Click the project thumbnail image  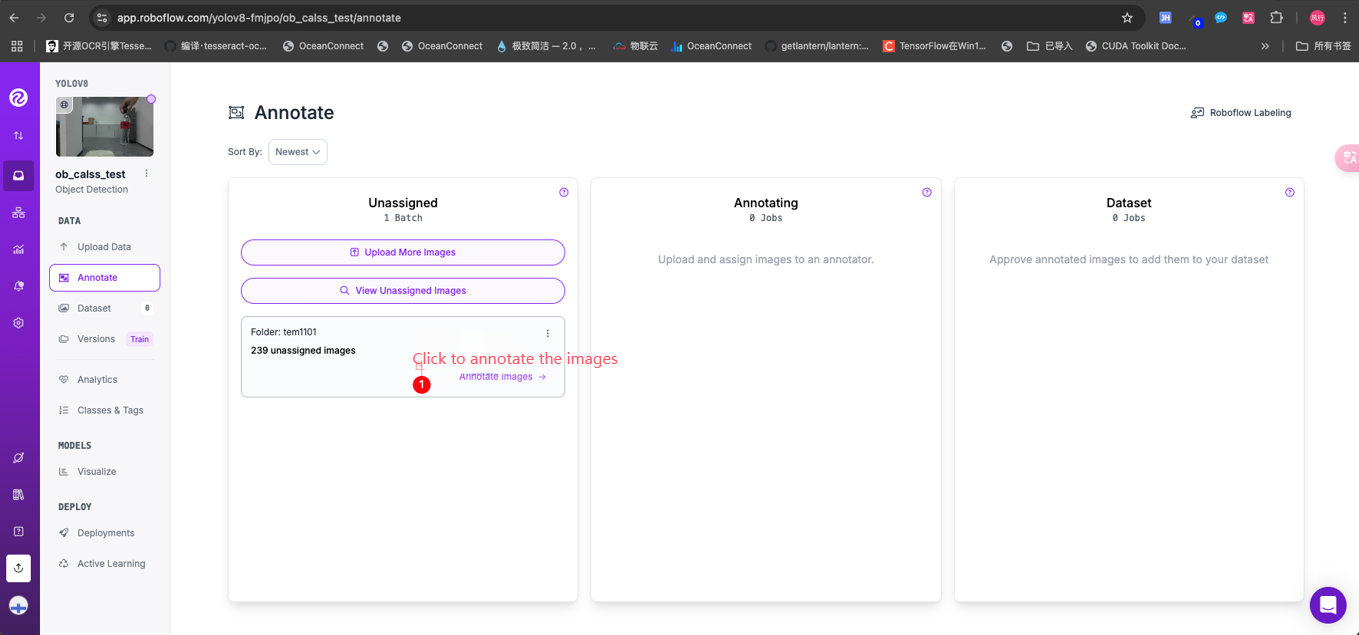[104, 127]
